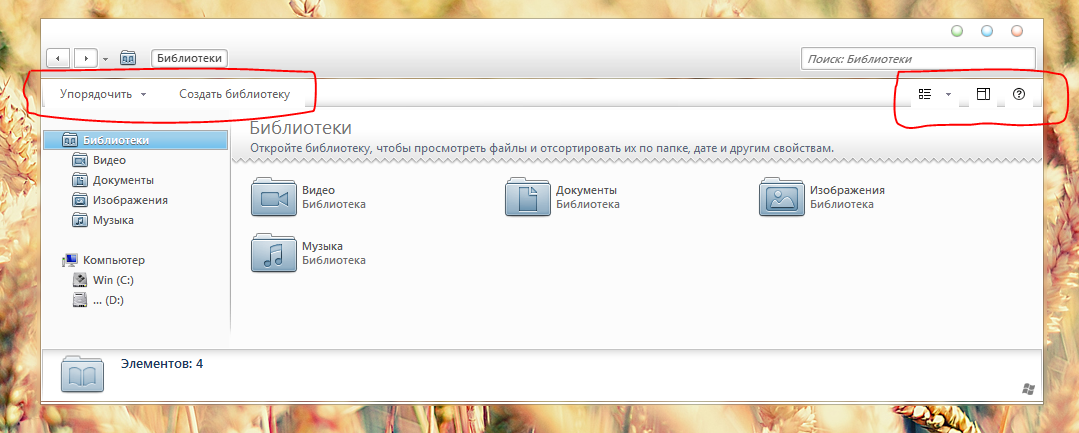
Task: Select the Изображения library folder icon
Action: click(782, 197)
